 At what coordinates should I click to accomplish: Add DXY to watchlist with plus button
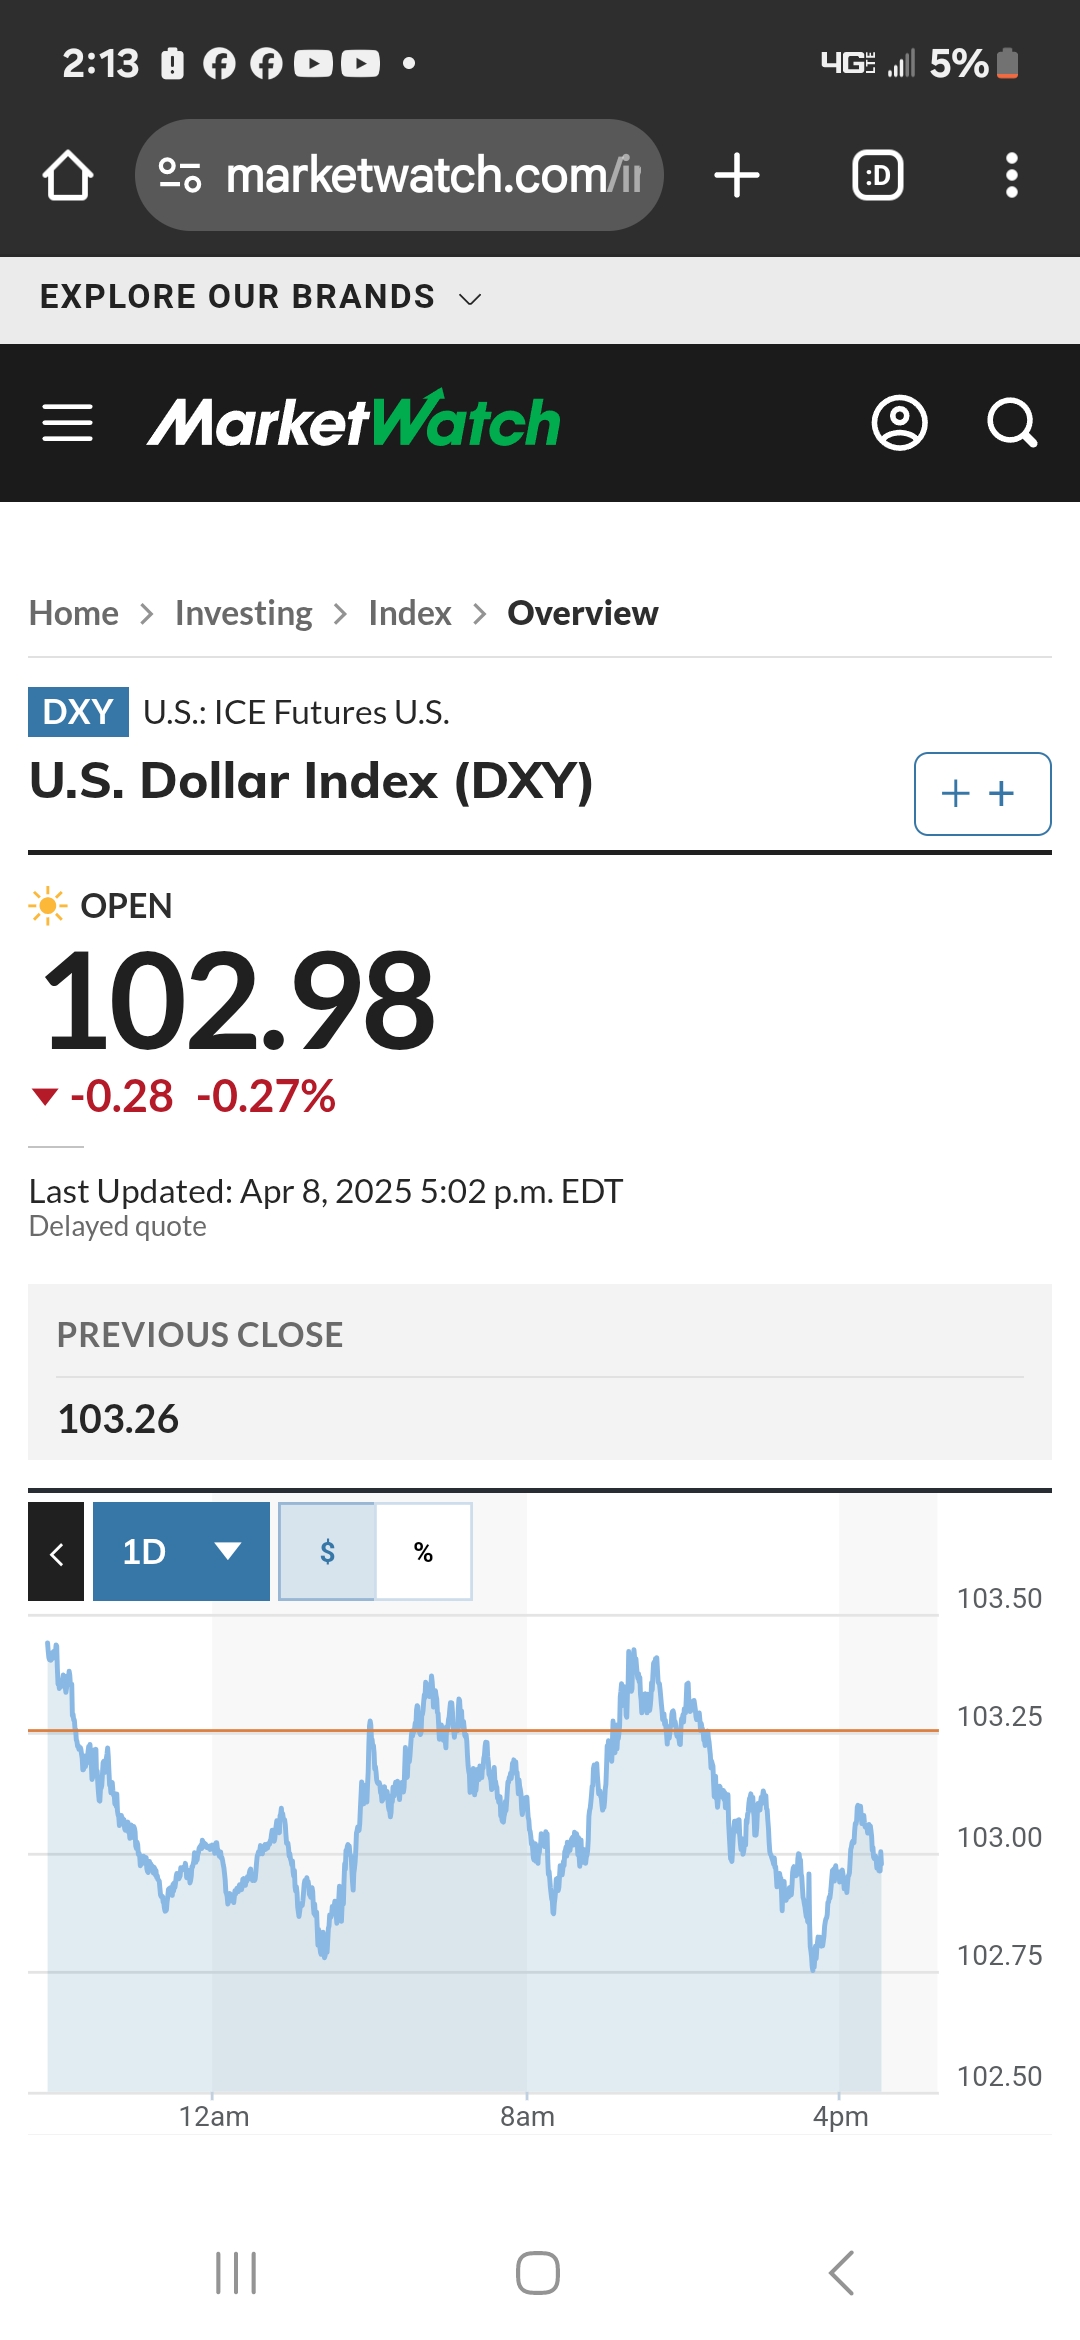[982, 794]
